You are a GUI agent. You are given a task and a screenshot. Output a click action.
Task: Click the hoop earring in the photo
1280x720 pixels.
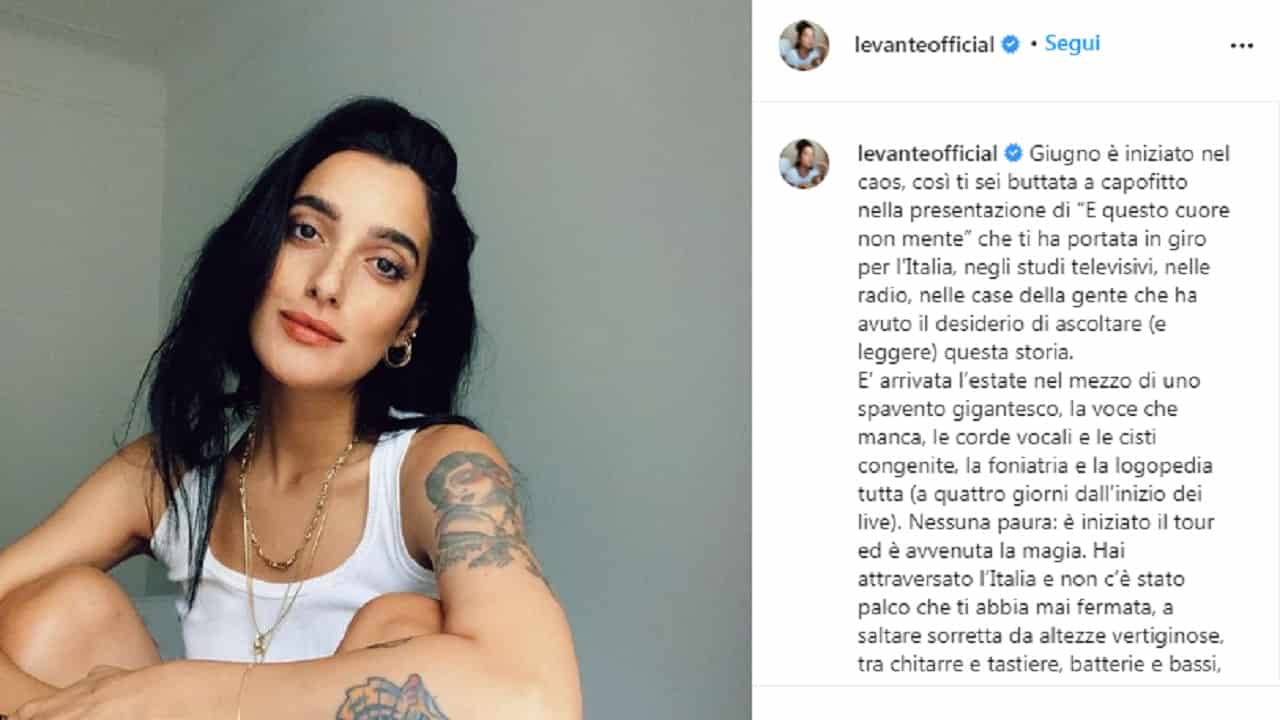pyautogui.click(x=399, y=352)
